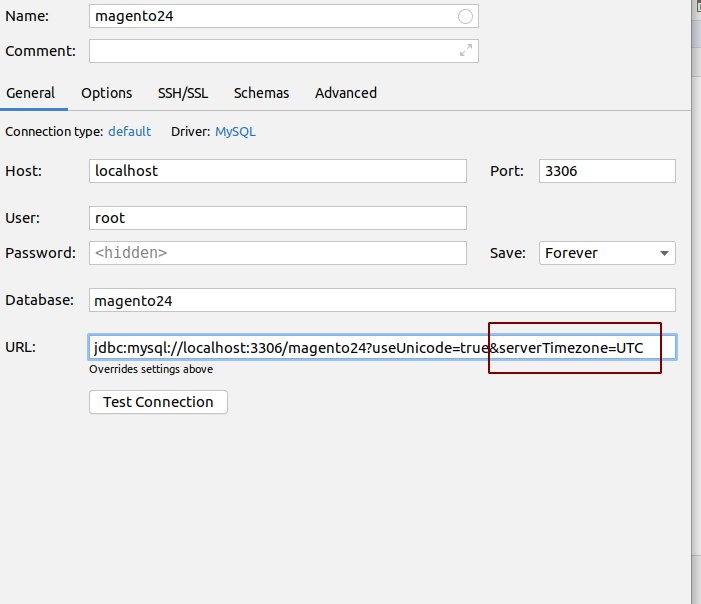This screenshot has width=701, height=604.
Task: Click the hidden Password field
Action: tap(278, 253)
